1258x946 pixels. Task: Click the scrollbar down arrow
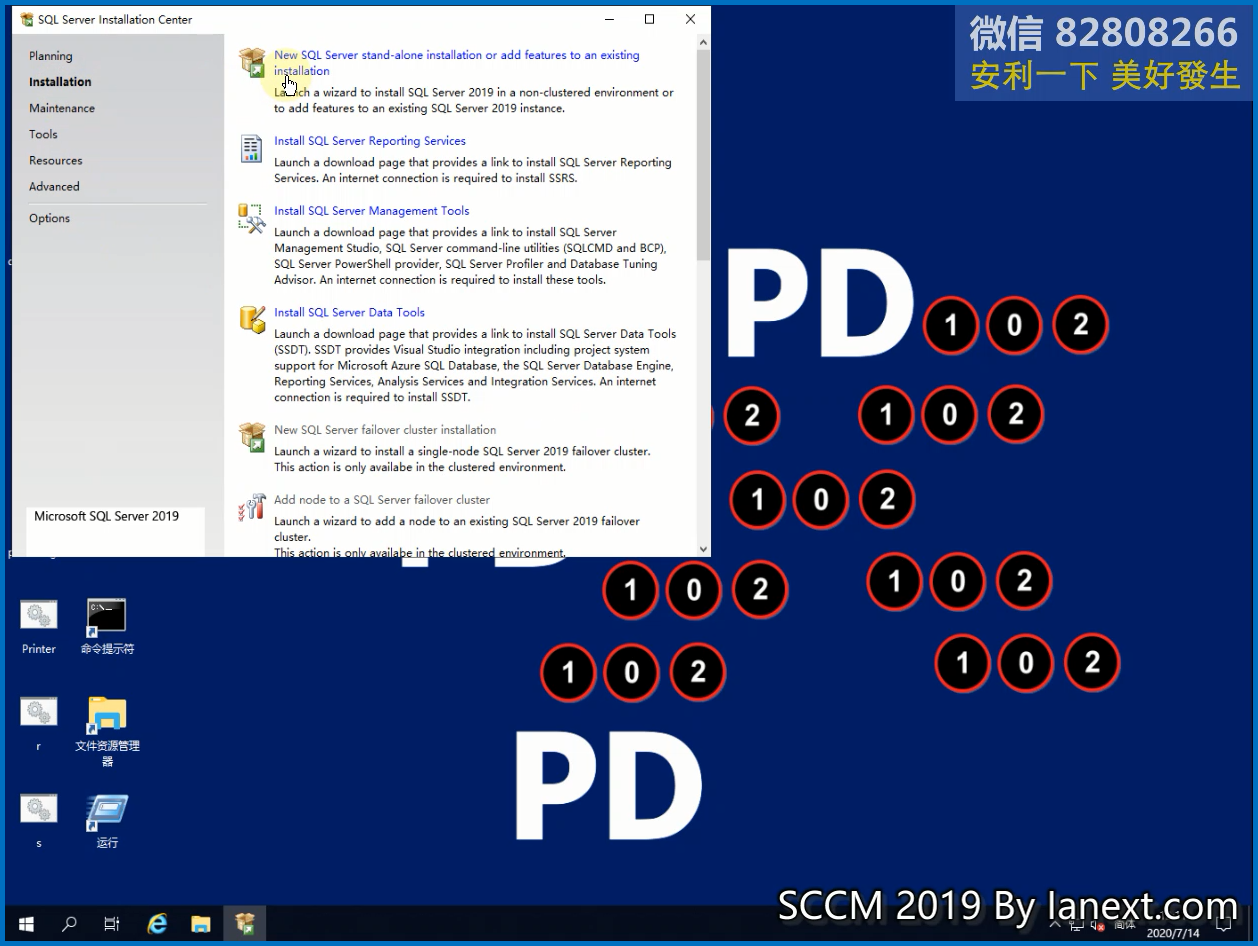click(x=703, y=549)
